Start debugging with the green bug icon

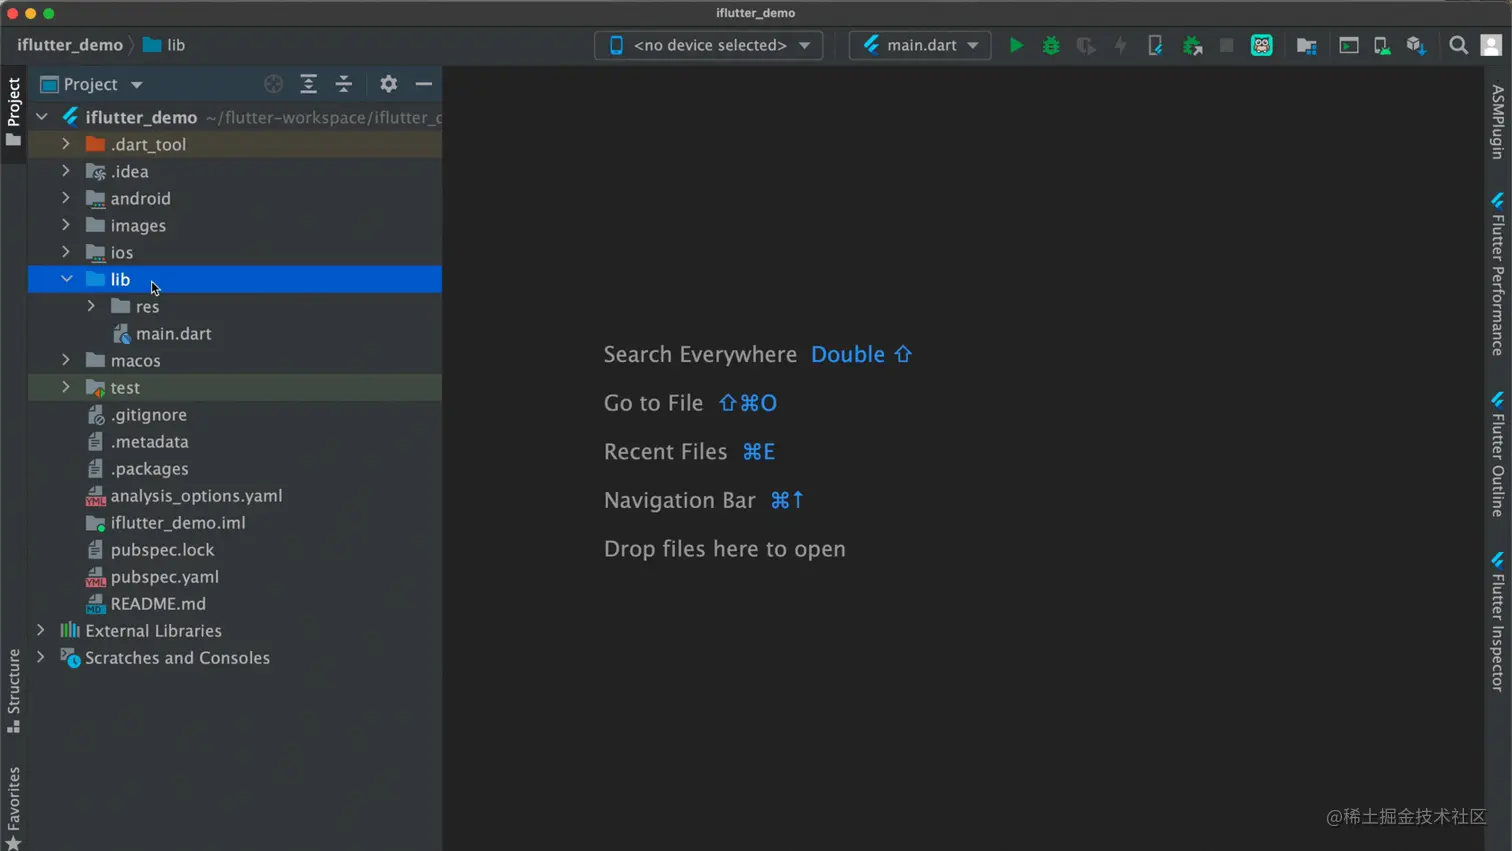[x=1051, y=45]
